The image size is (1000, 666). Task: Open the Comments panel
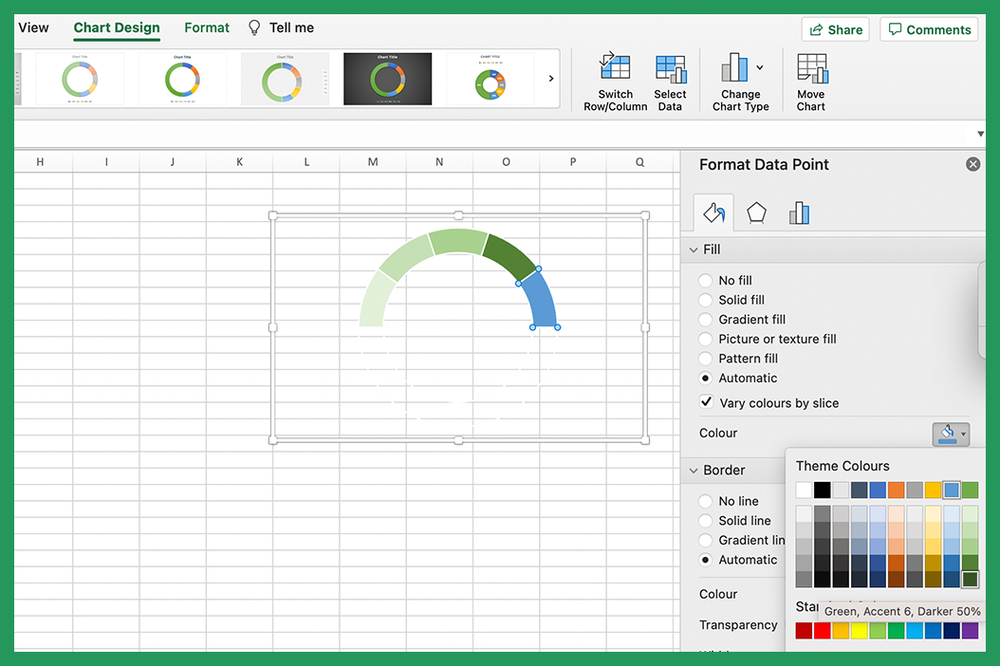(928, 29)
